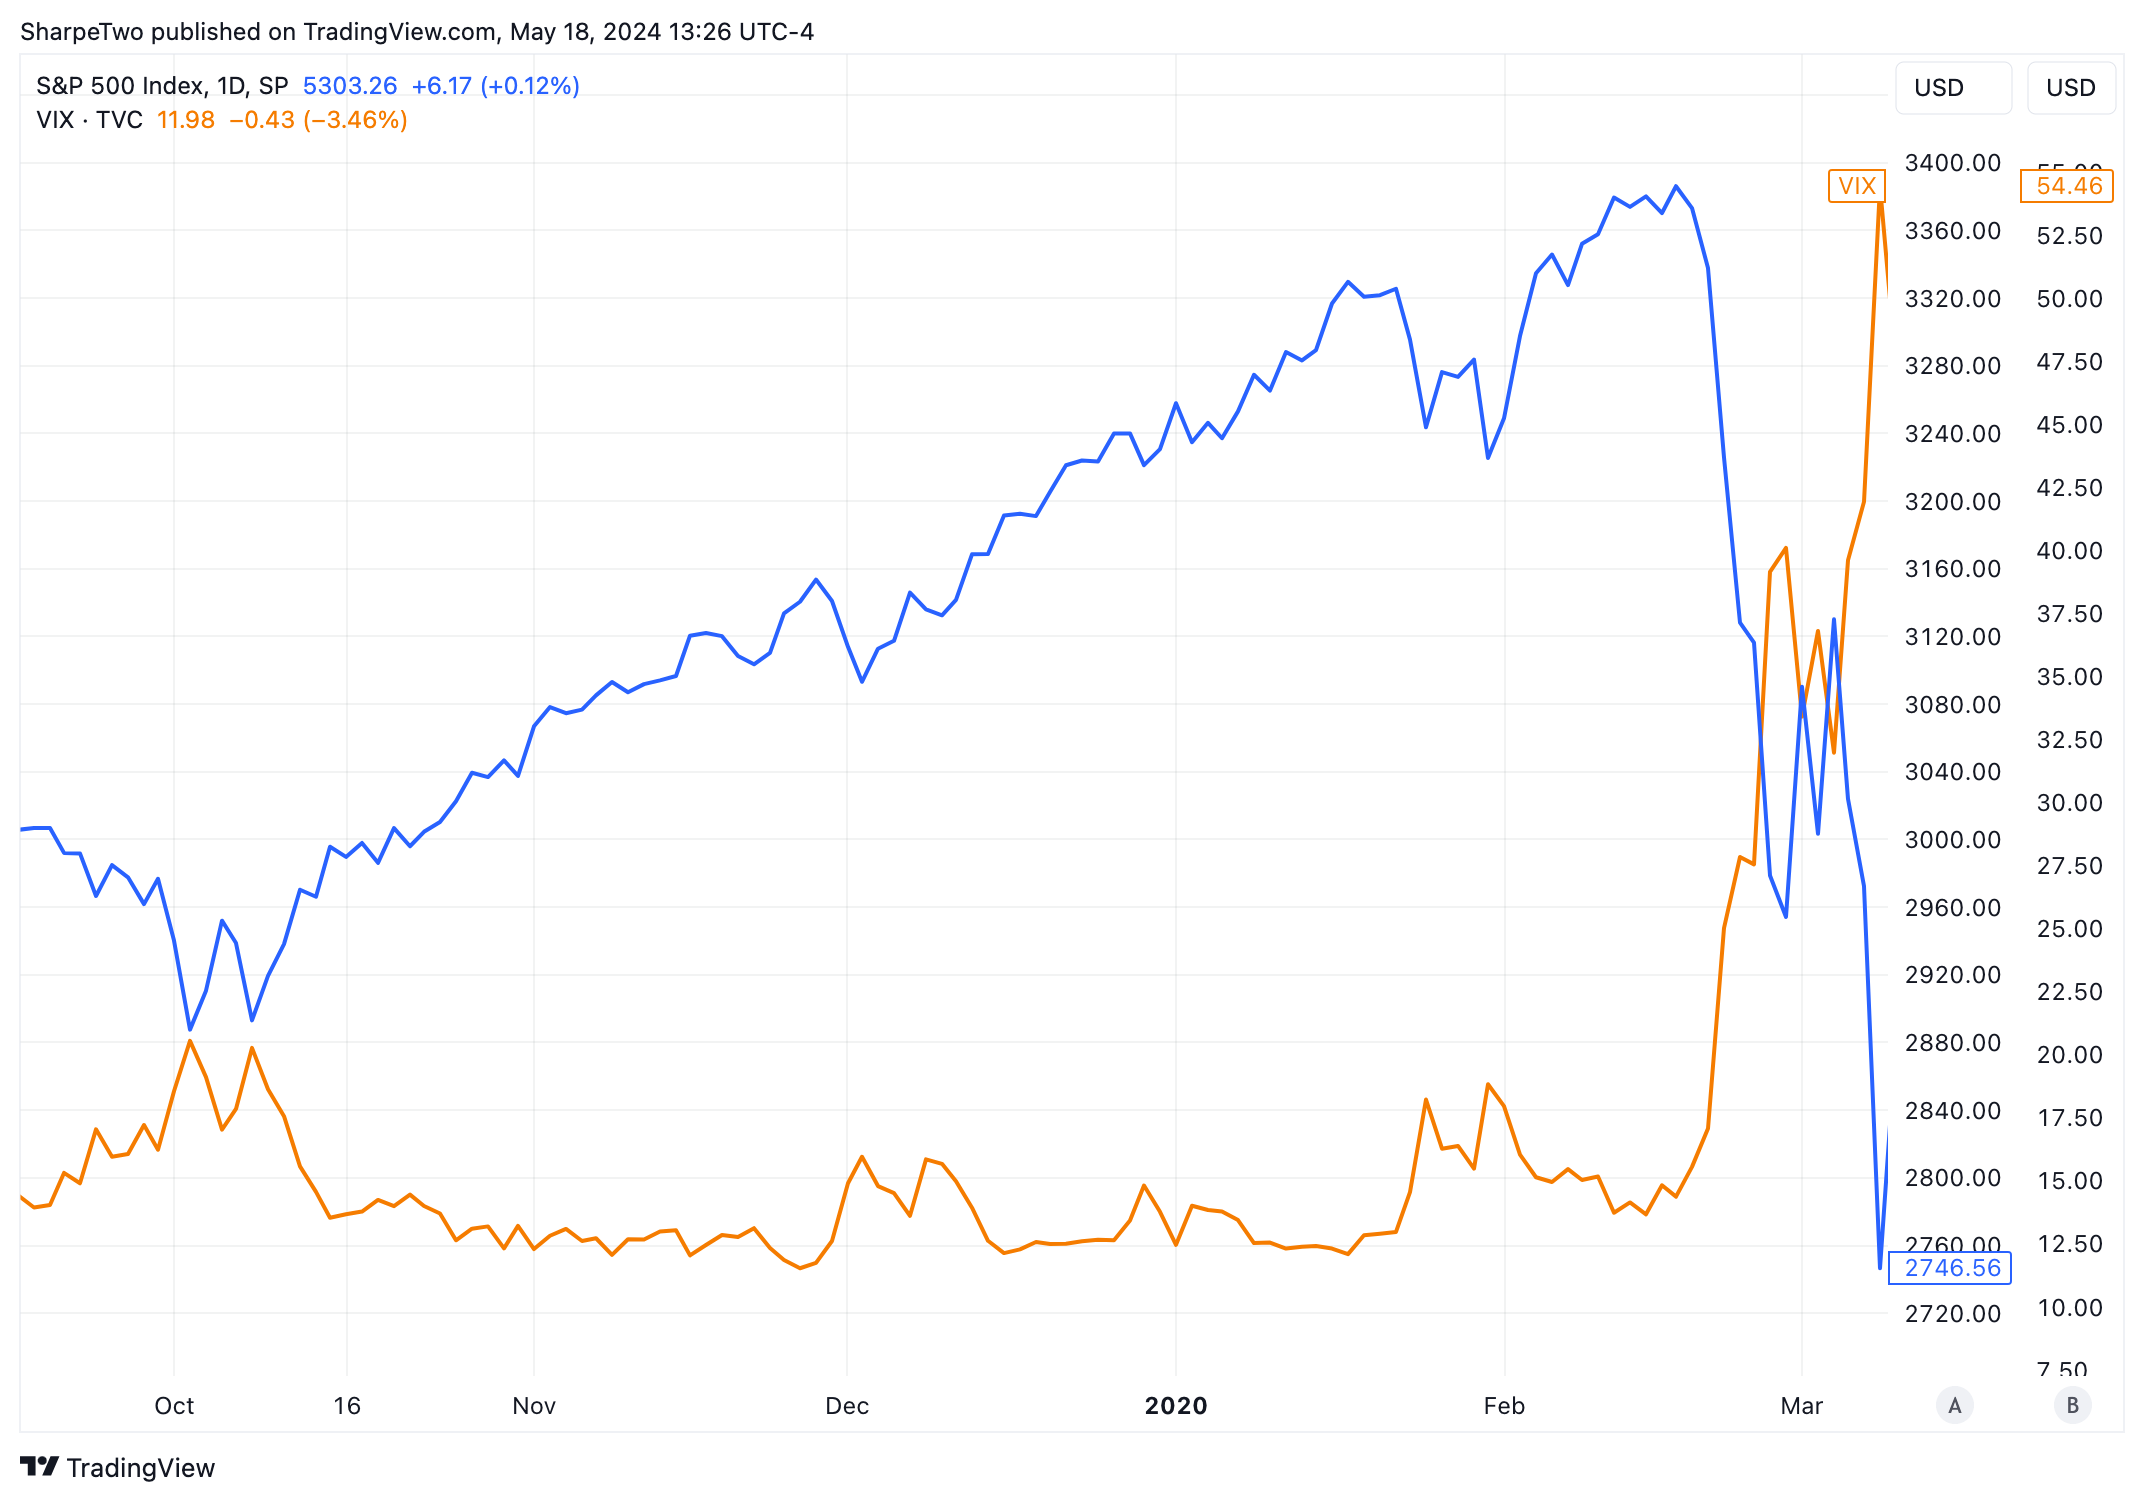Select the blue 2746.56 price label
This screenshot has width=2144, height=1502.
[1951, 1268]
